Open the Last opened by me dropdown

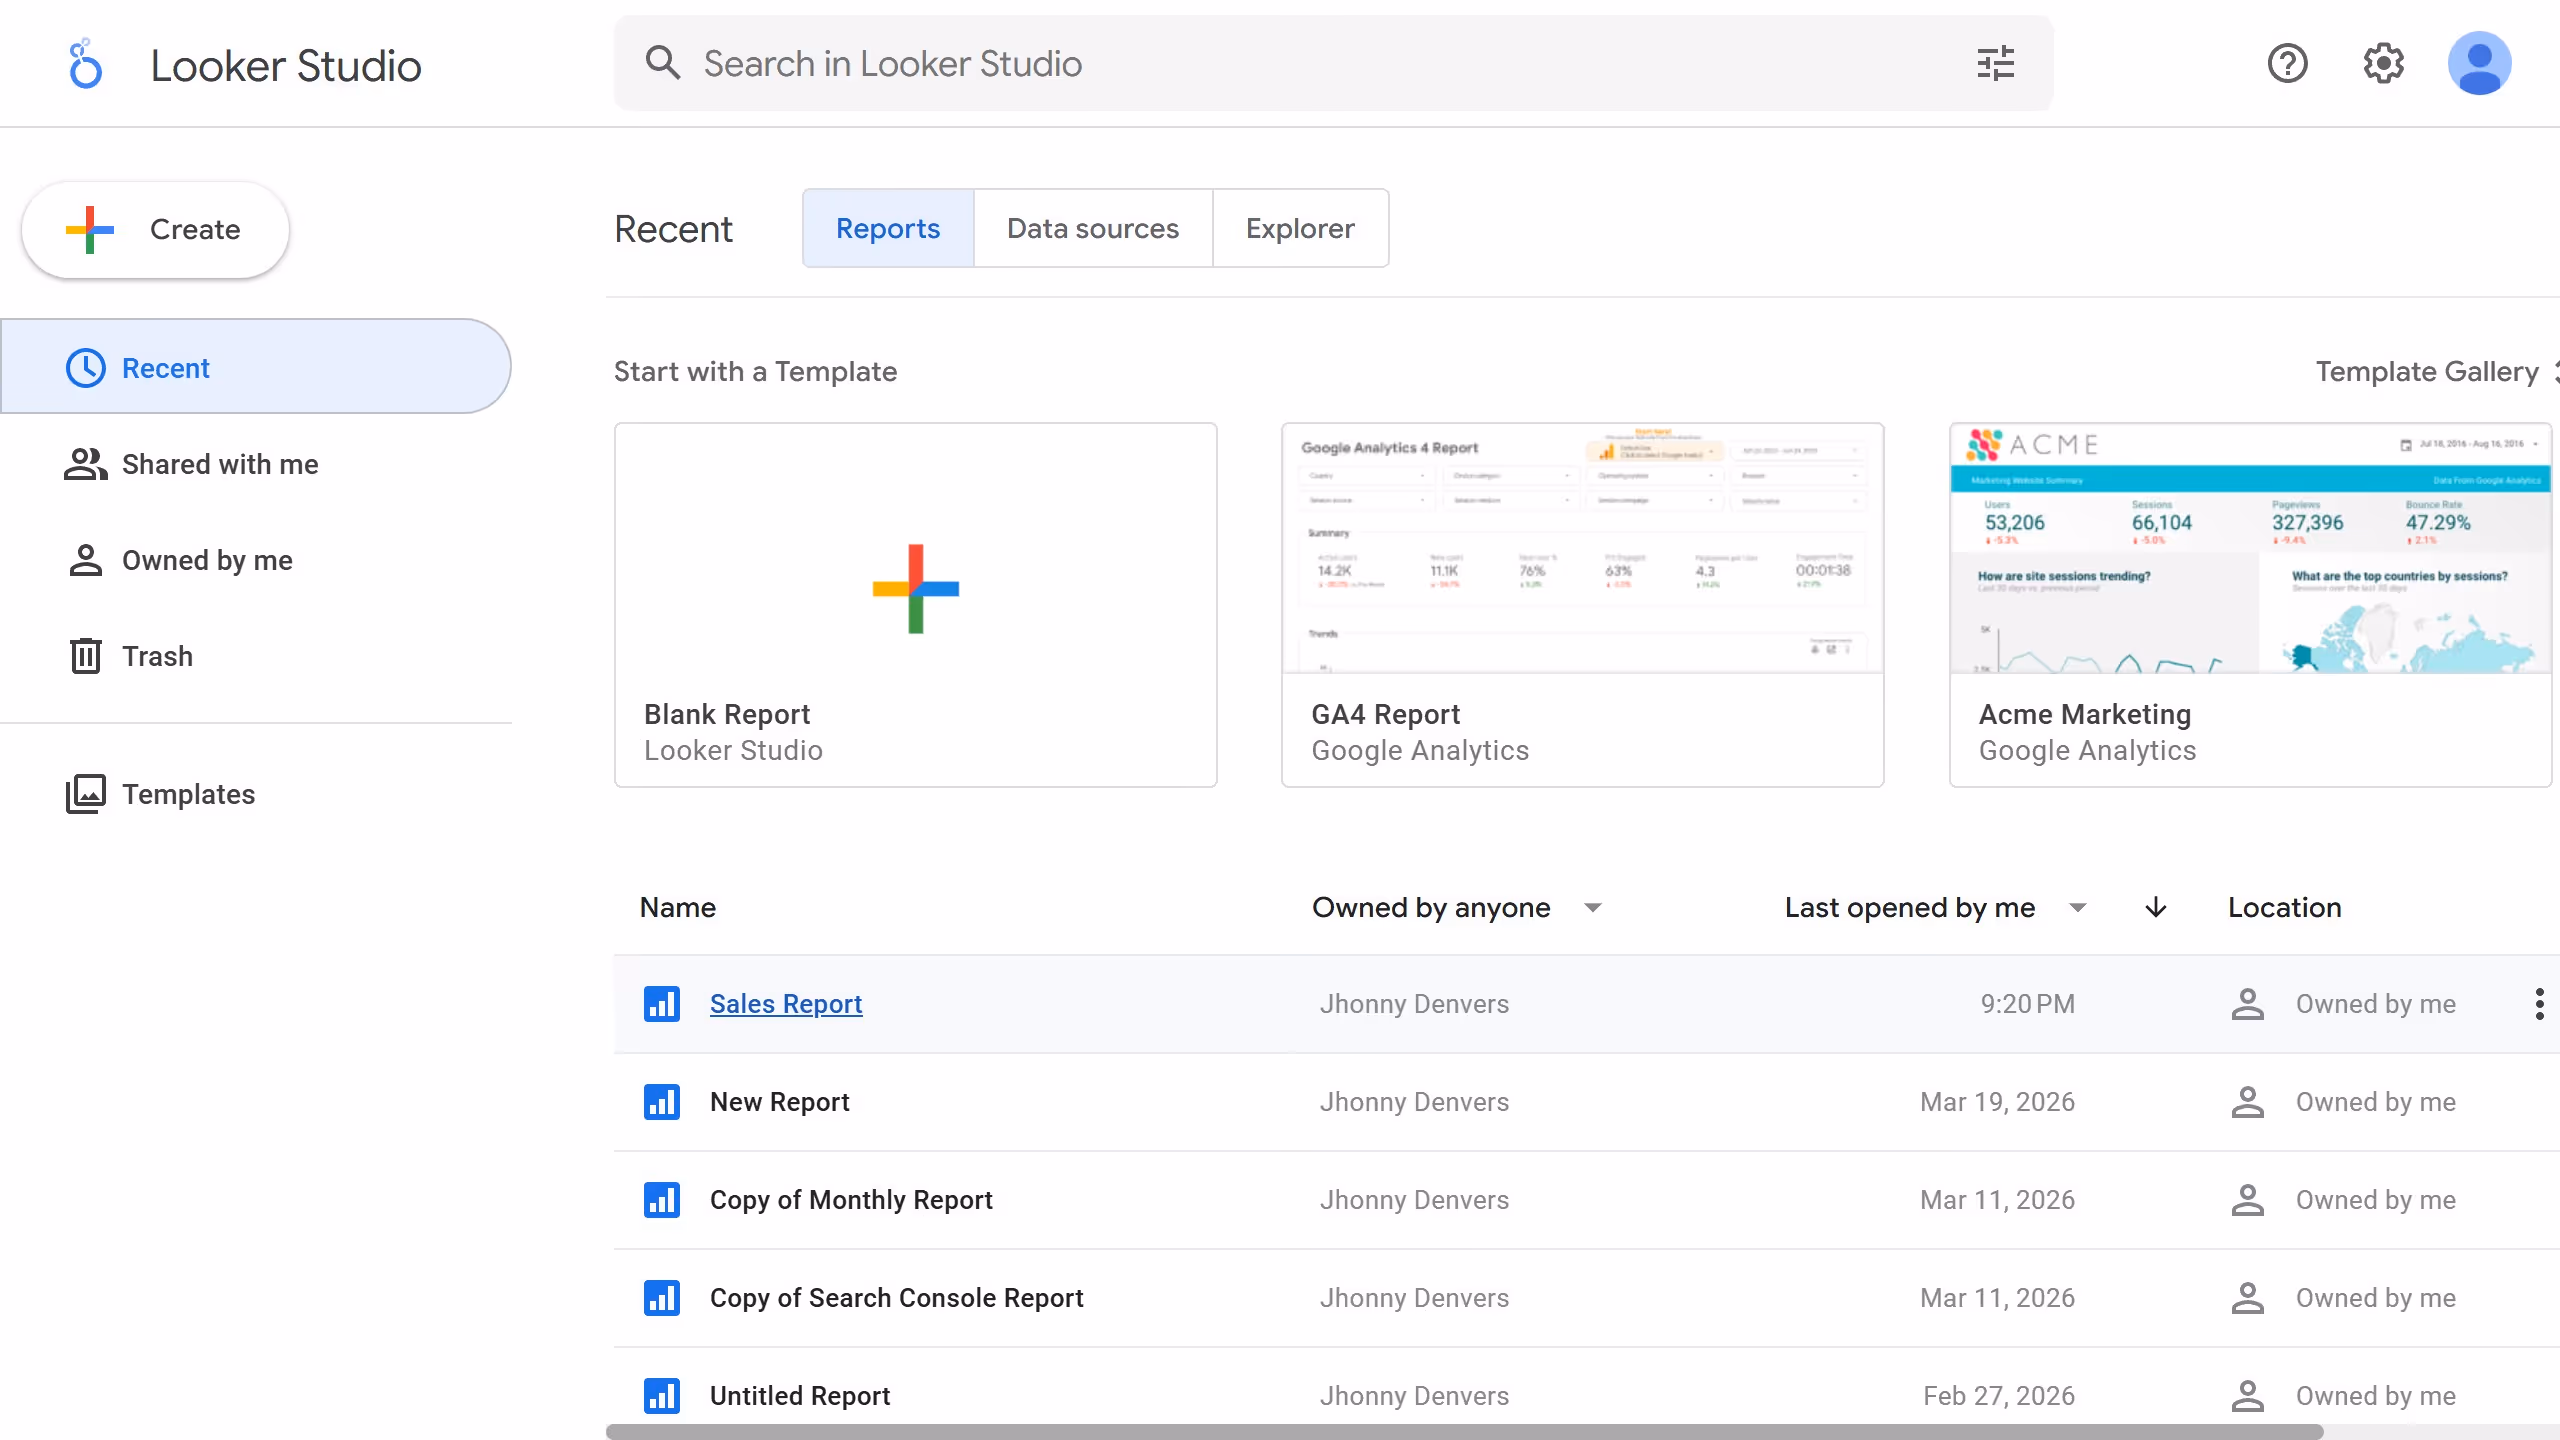point(2077,907)
